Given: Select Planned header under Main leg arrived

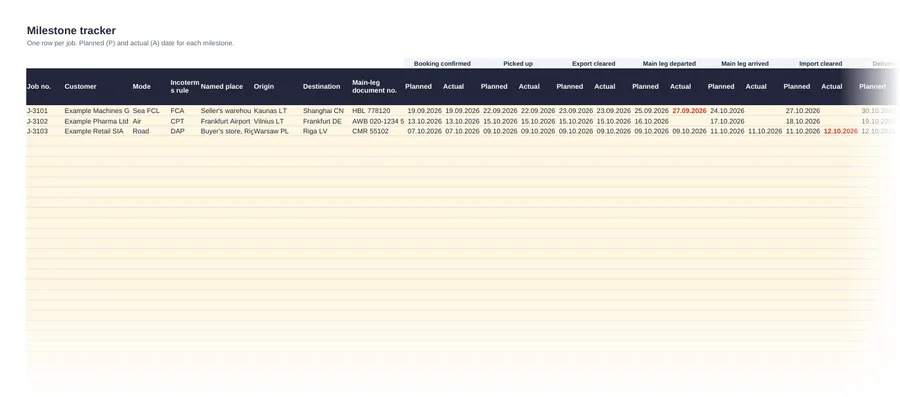Looking at the screenshot, I should point(721,87).
